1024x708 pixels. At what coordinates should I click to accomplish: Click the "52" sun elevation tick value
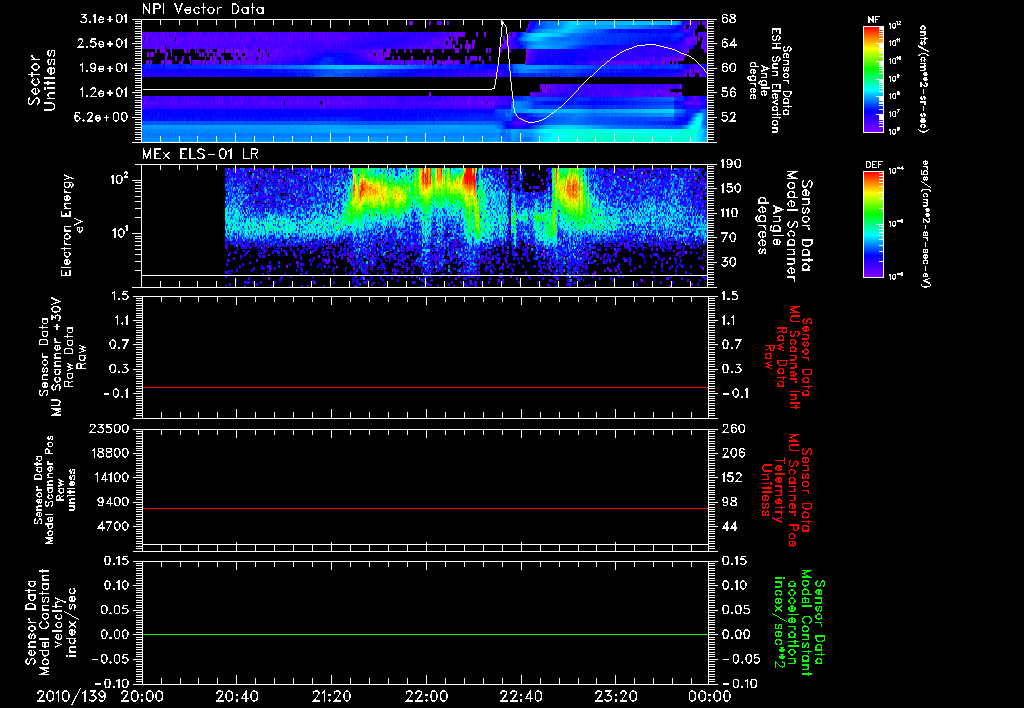coord(729,118)
